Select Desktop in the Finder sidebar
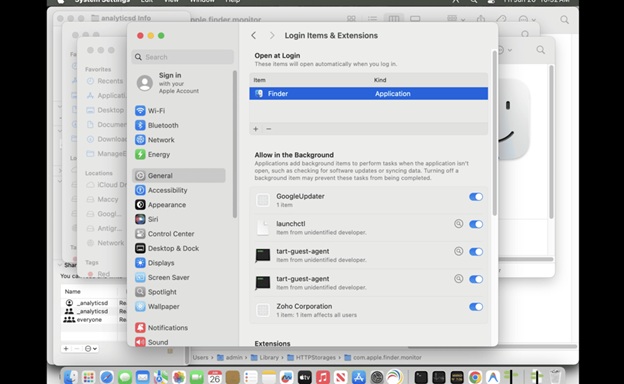Image resolution: width=624 pixels, height=384 pixels. pyautogui.click(x=105, y=110)
